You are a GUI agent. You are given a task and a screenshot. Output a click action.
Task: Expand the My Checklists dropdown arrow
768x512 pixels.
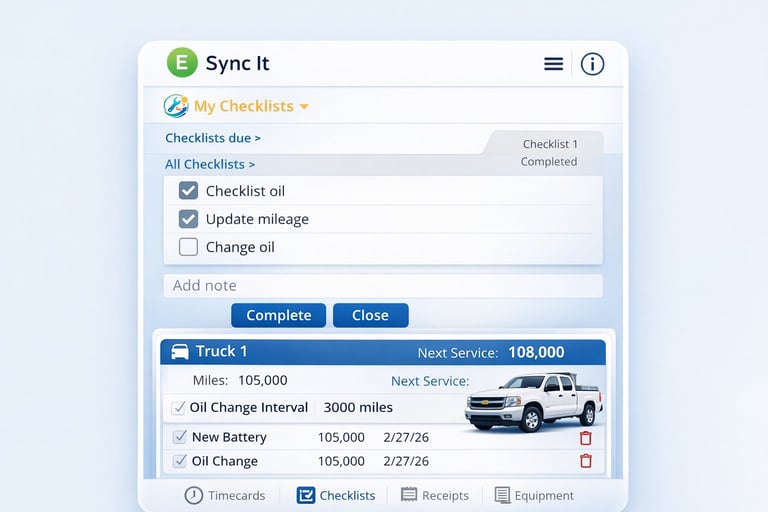pos(304,106)
